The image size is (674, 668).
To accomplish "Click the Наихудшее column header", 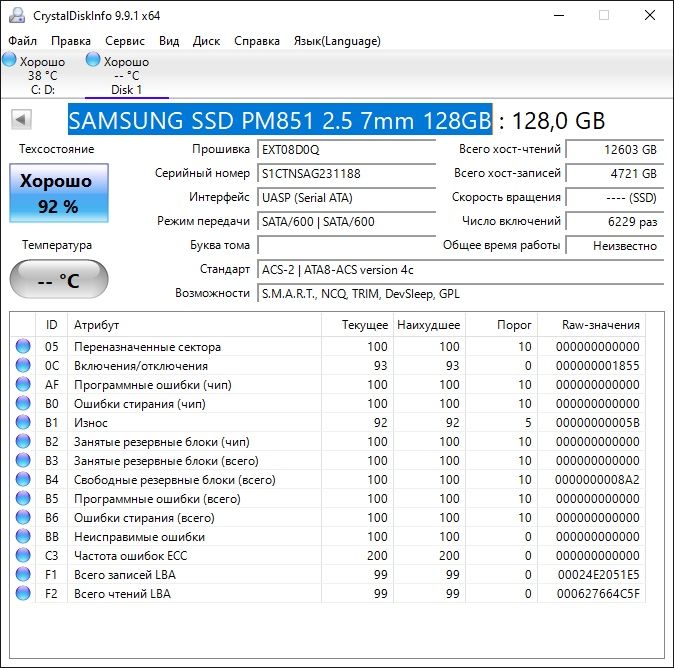I will click(429, 325).
